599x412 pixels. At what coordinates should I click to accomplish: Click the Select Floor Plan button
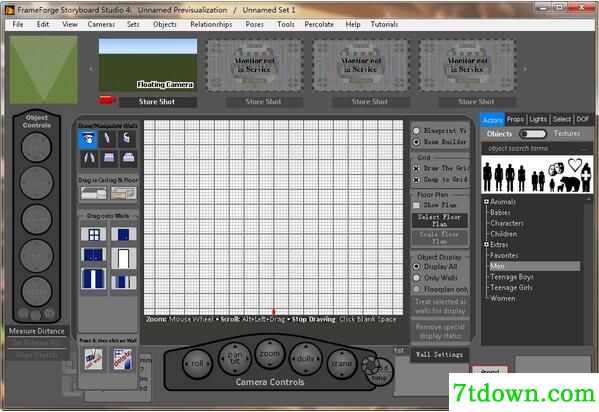tap(439, 221)
